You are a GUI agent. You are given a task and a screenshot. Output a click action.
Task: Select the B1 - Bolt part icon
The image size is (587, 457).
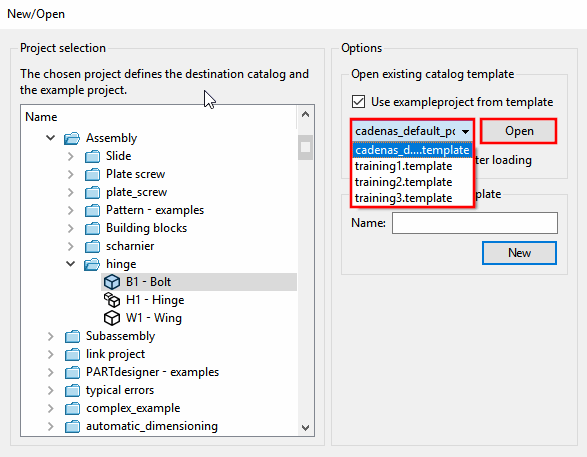(x=112, y=282)
